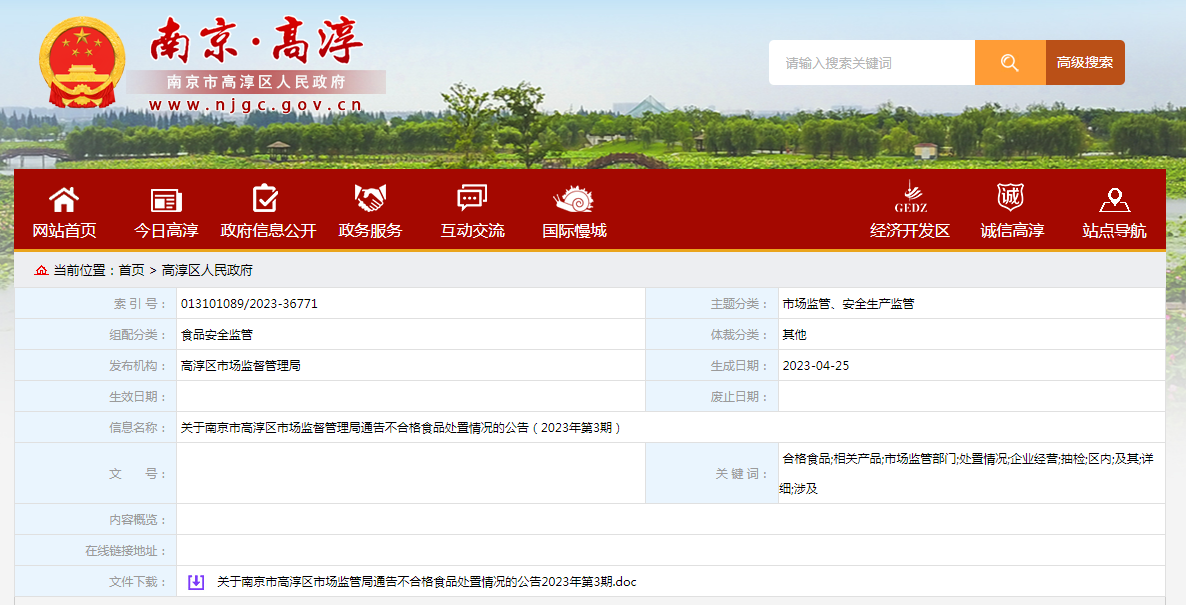
Task: Download the 不合格食品处置情况 .doc file
Action: (x=426, y=582)
